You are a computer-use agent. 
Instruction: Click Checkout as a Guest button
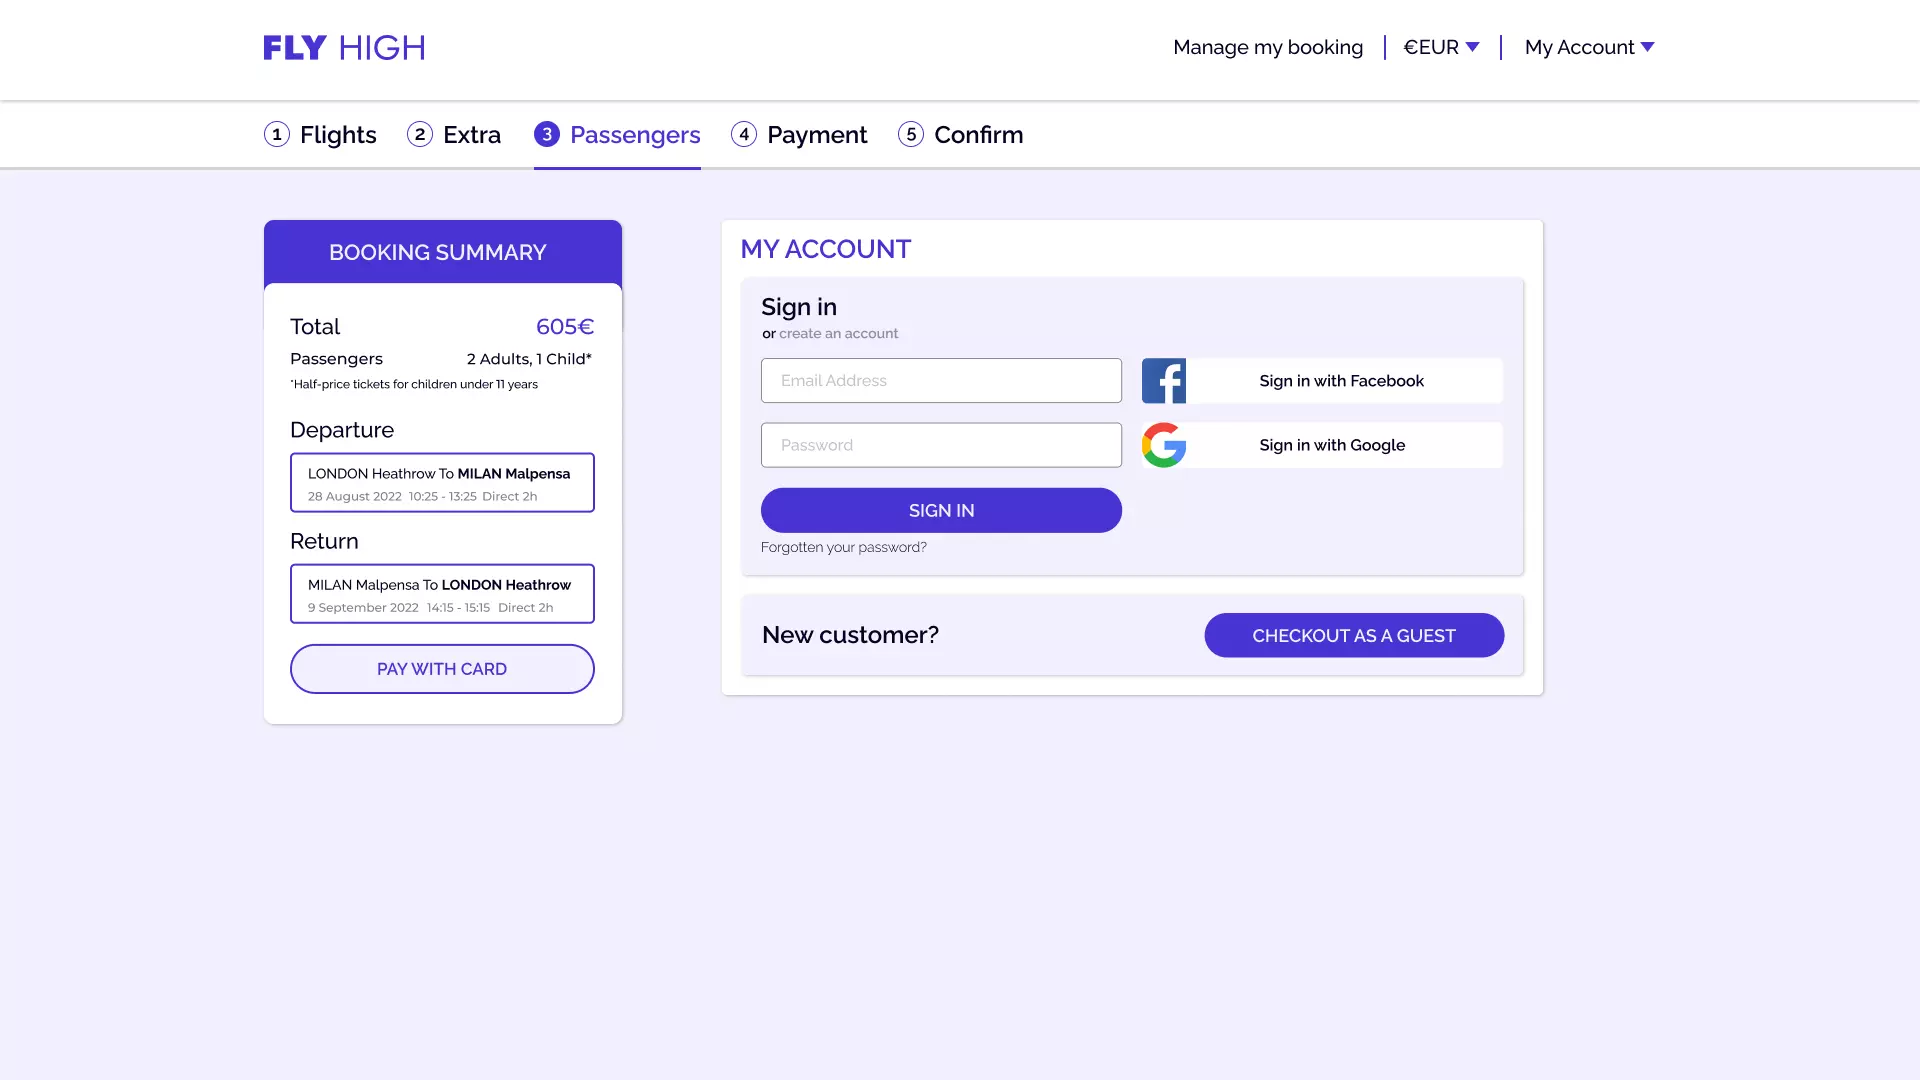1354,635
